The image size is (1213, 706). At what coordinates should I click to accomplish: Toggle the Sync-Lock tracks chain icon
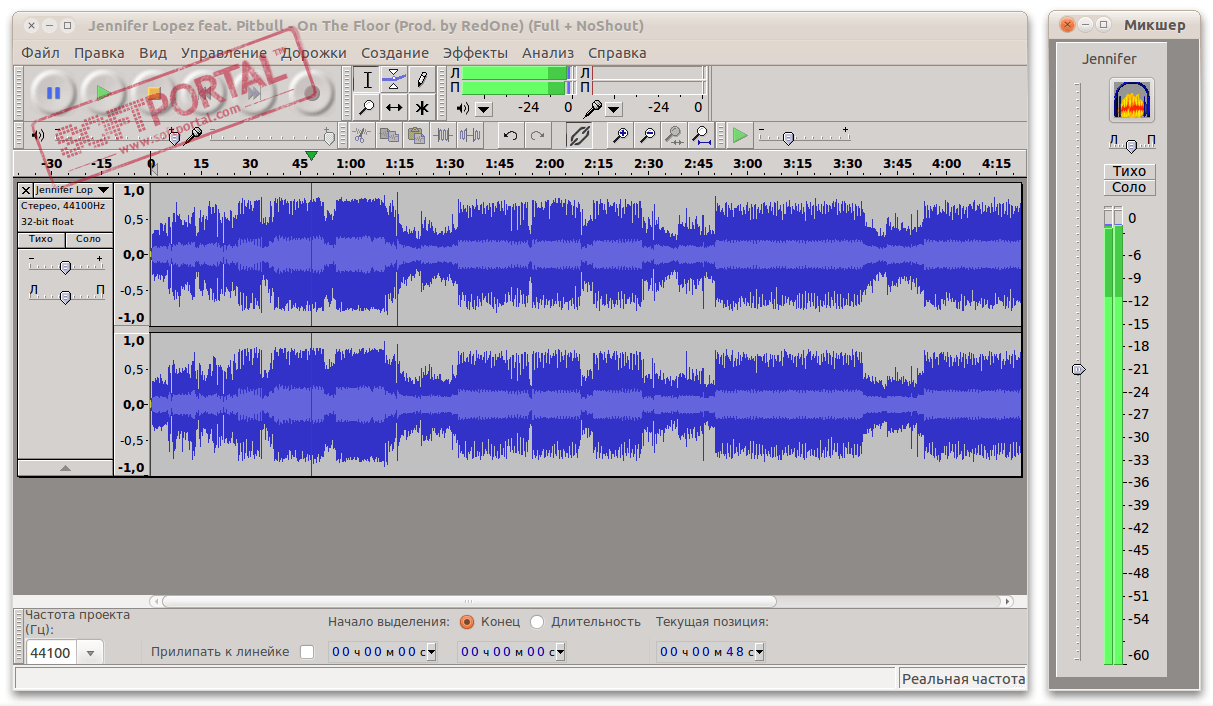579,135
